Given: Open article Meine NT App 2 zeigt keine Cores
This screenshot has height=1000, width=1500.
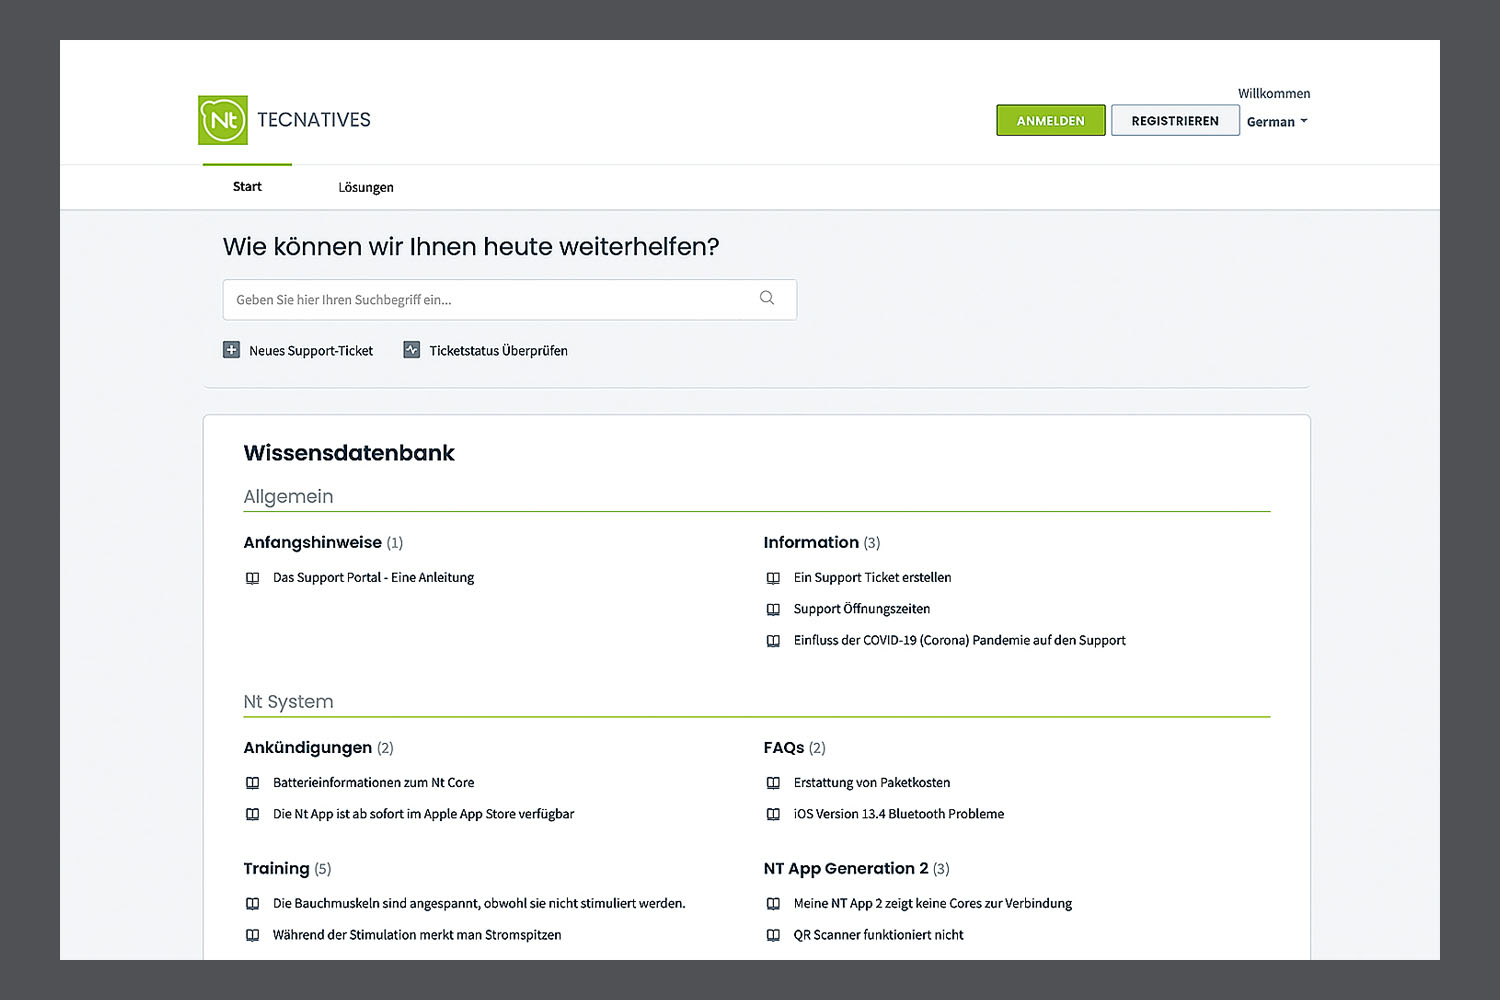Looking at the screenshot, I should click(933, 904).
